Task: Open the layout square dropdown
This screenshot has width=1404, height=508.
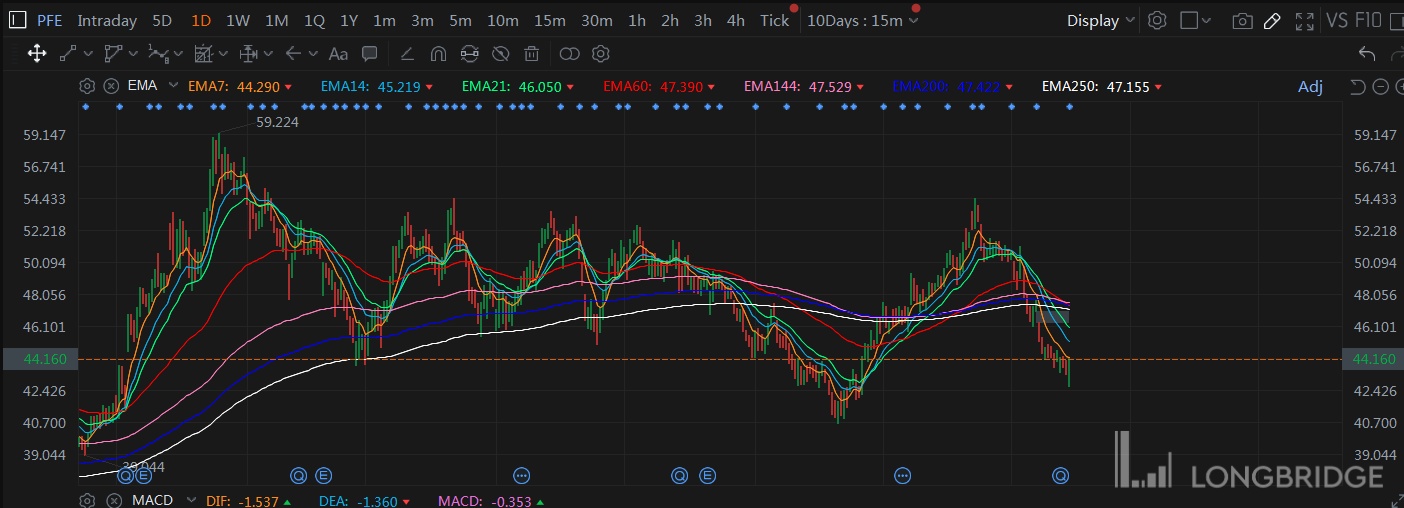Action: click(1197, 20)
